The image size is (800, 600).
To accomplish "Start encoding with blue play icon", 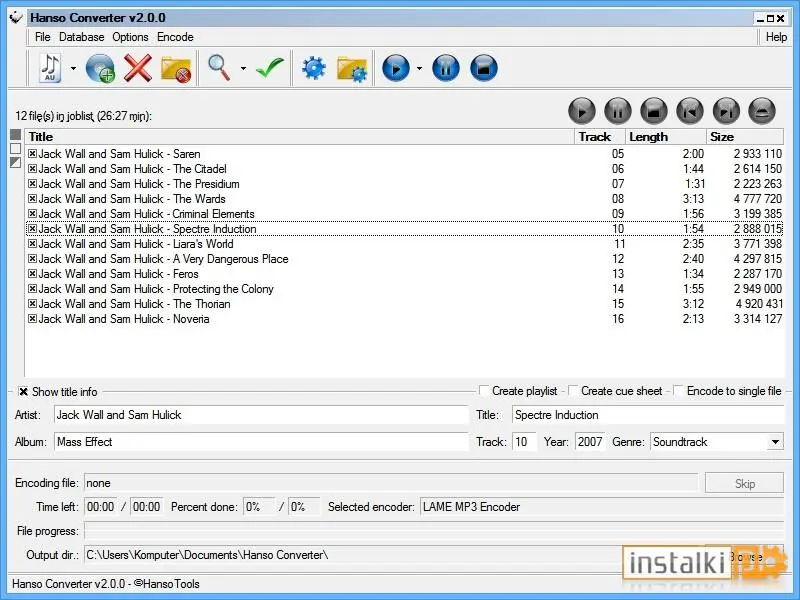I will 396,68.
